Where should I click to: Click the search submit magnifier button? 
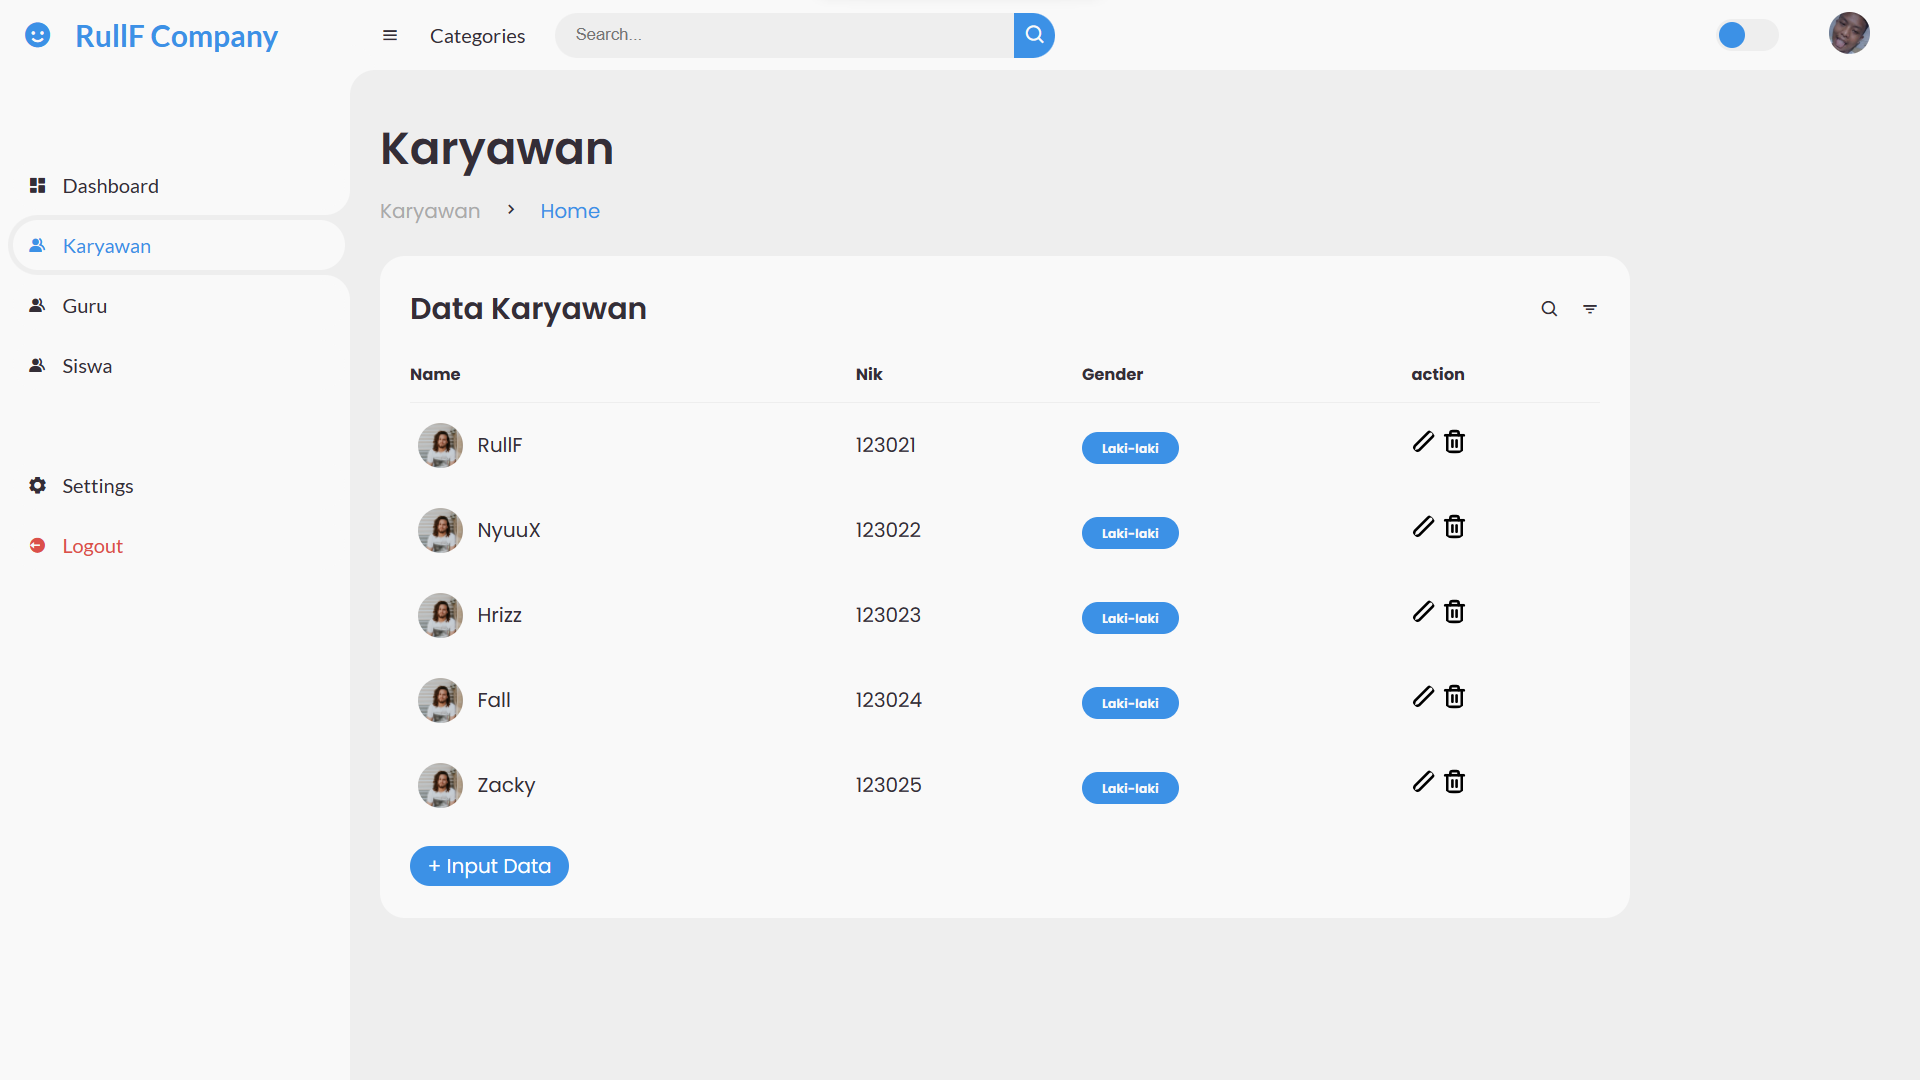(x=1033, y=35)
